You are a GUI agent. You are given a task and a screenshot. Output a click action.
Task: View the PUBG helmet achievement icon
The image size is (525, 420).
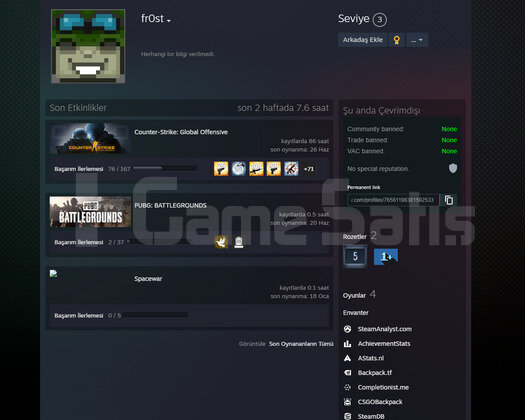click(239, 242)
